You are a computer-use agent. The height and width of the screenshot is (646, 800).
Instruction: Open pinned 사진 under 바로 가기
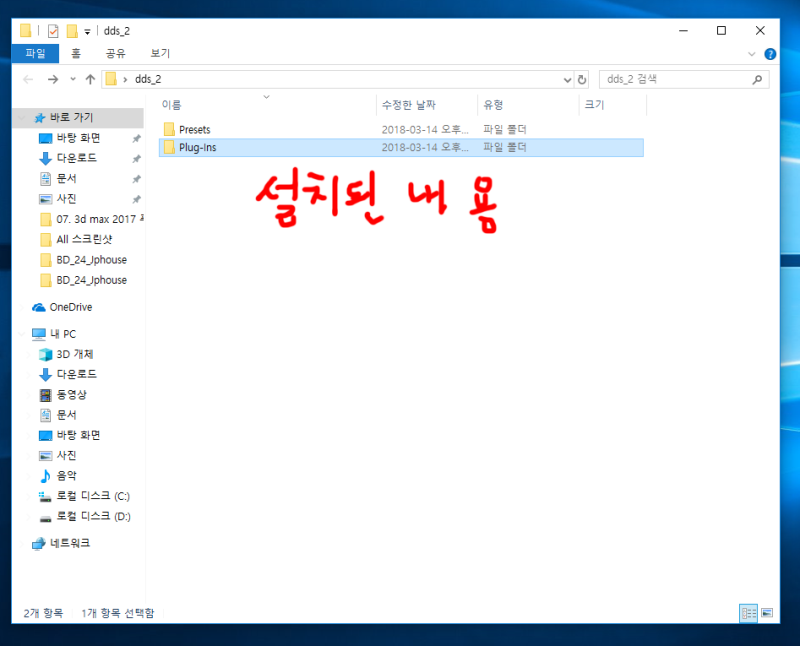point(66,198)
